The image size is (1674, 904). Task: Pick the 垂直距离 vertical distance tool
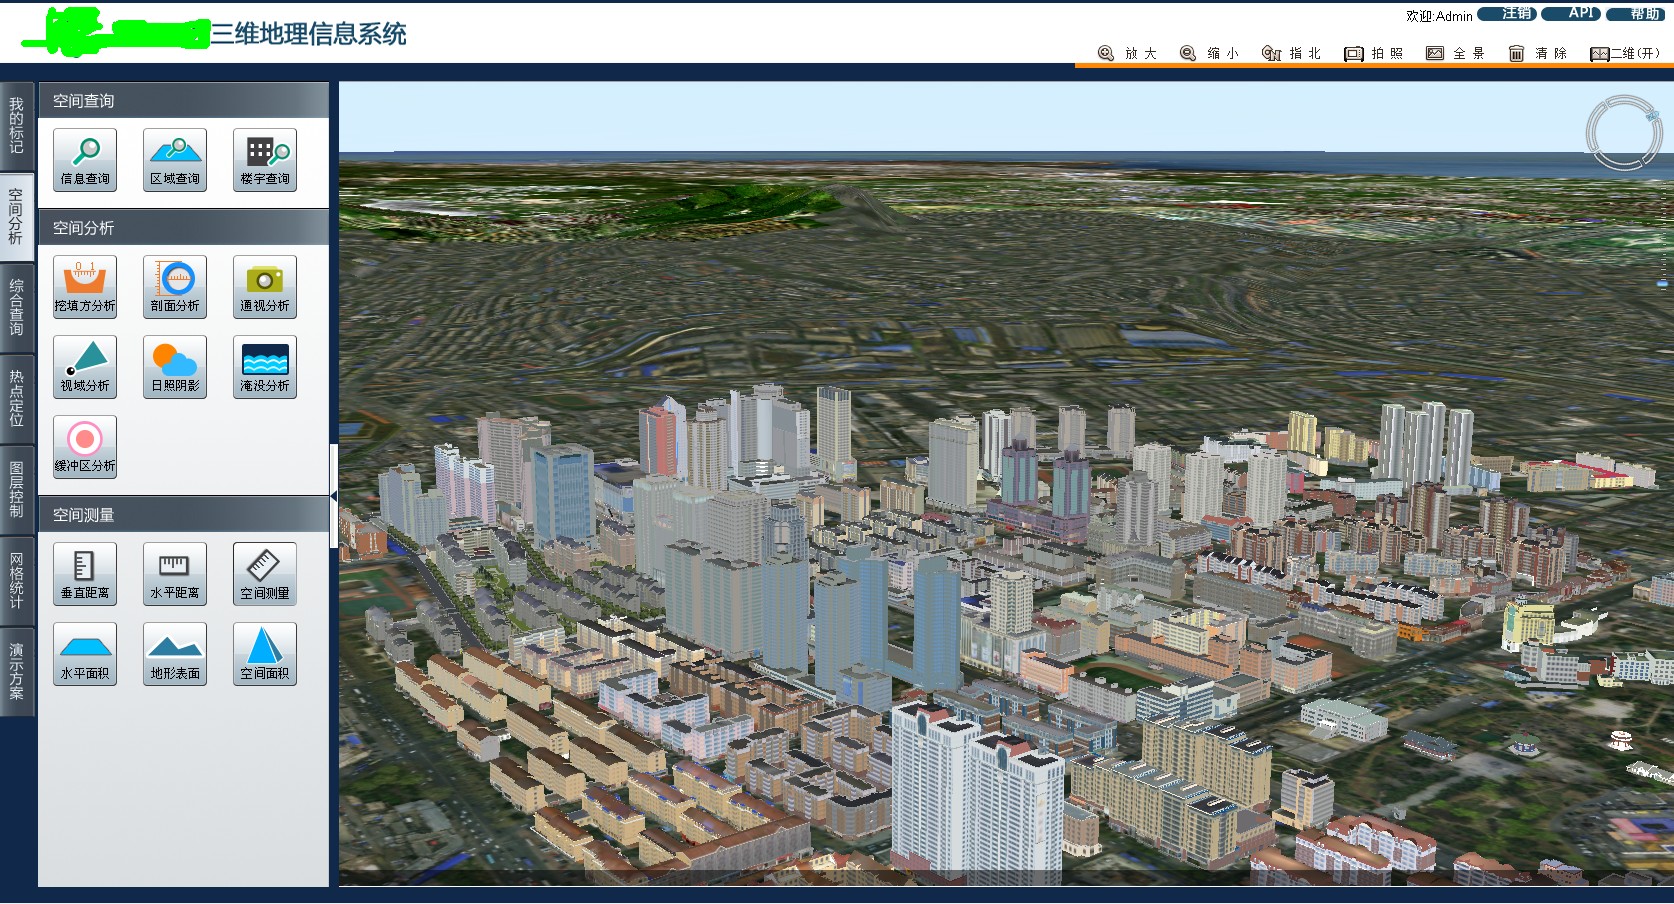point(84,573)
